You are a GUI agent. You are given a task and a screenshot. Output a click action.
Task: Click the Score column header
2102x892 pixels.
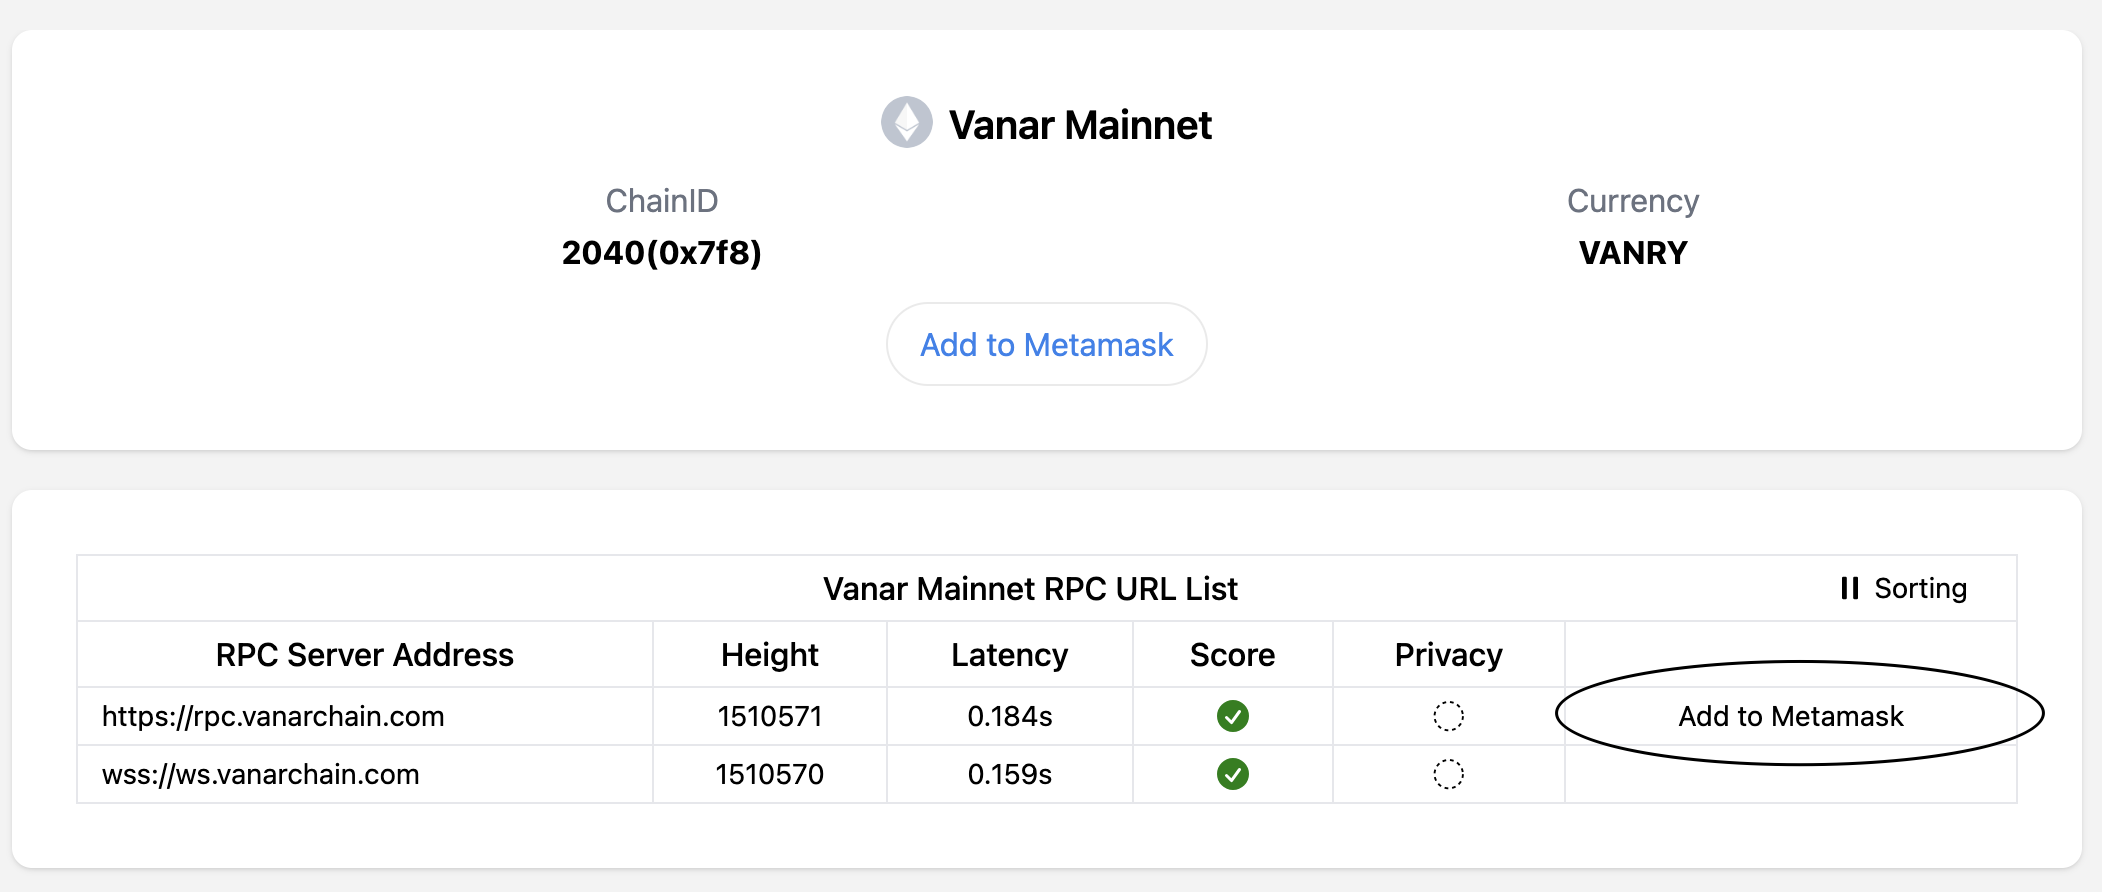1232,655
